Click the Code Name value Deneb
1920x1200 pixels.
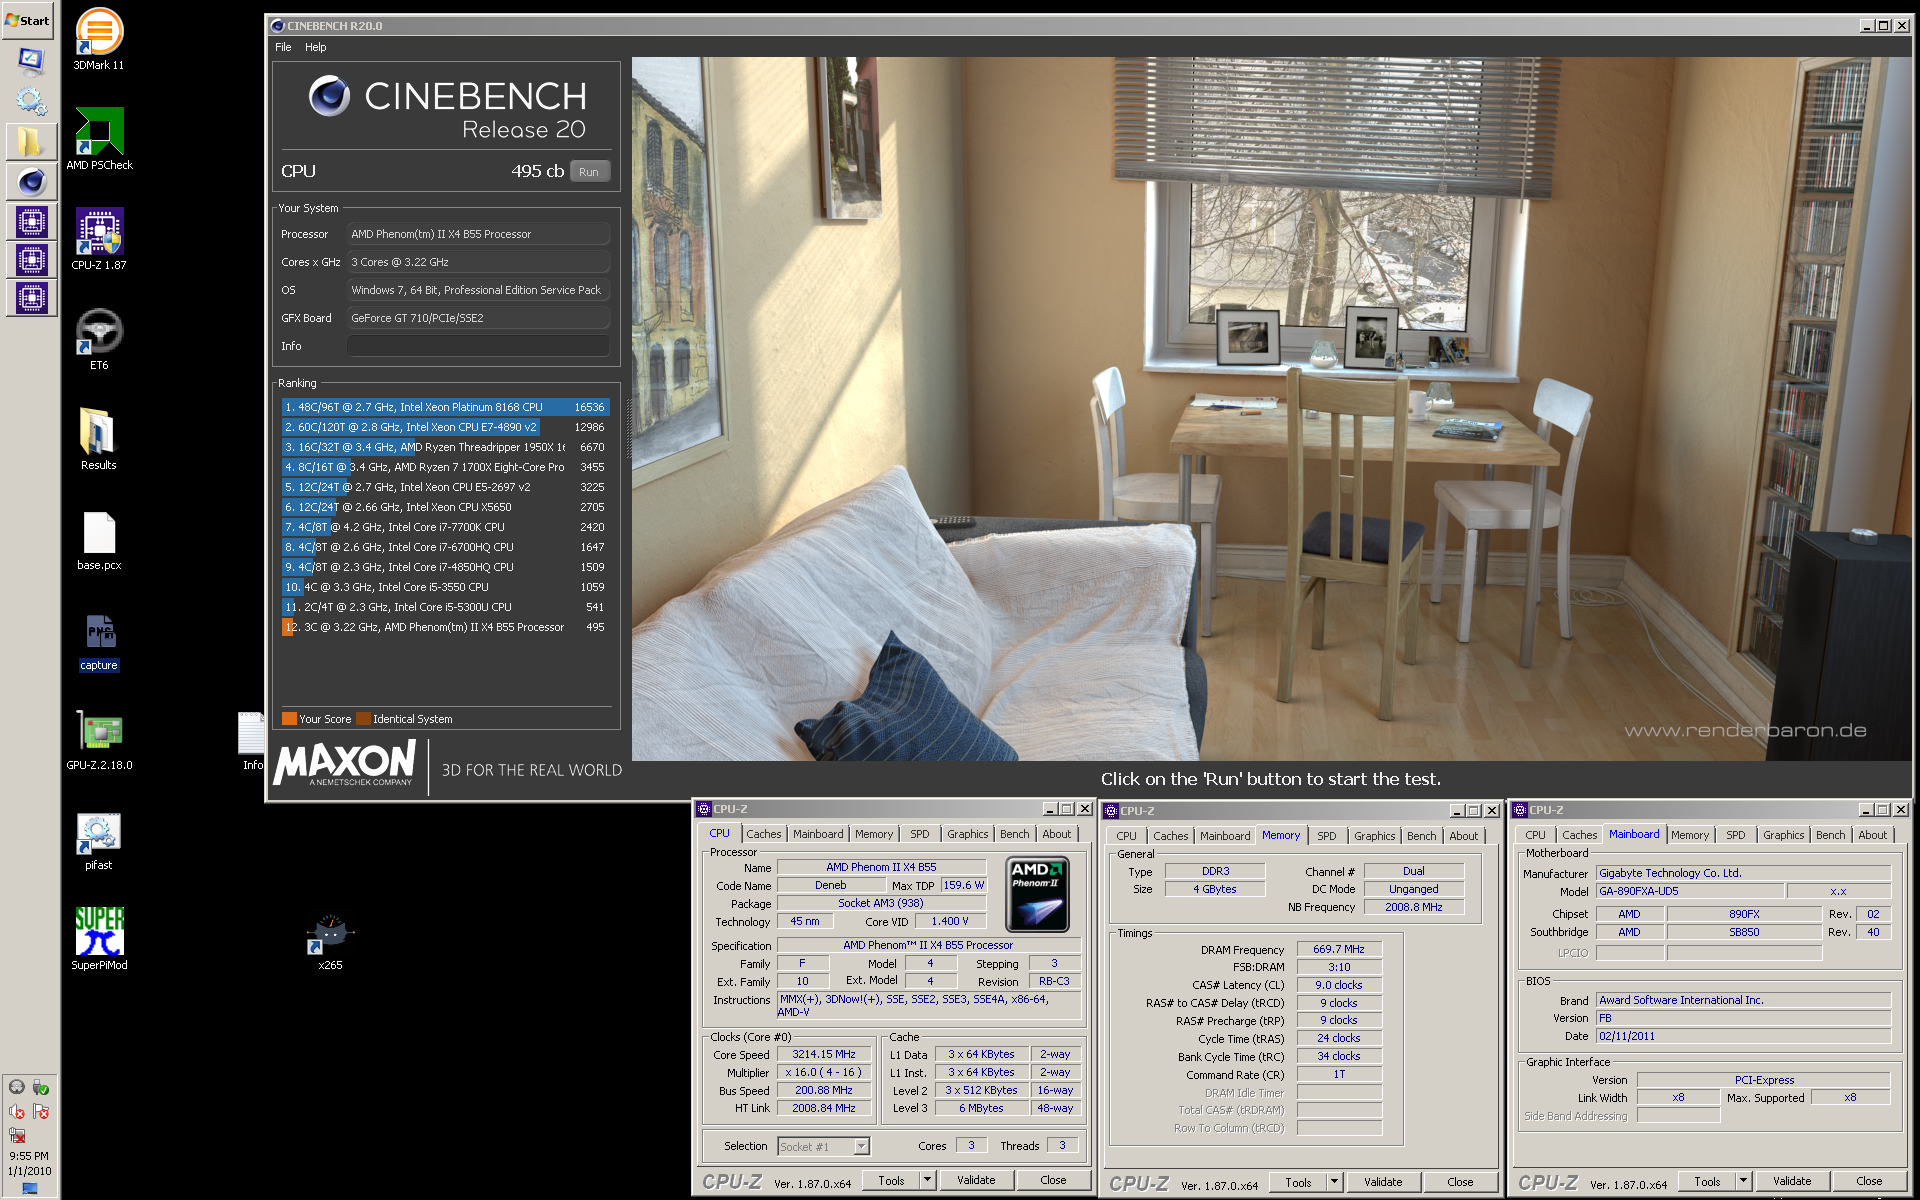tap(830, 885)
